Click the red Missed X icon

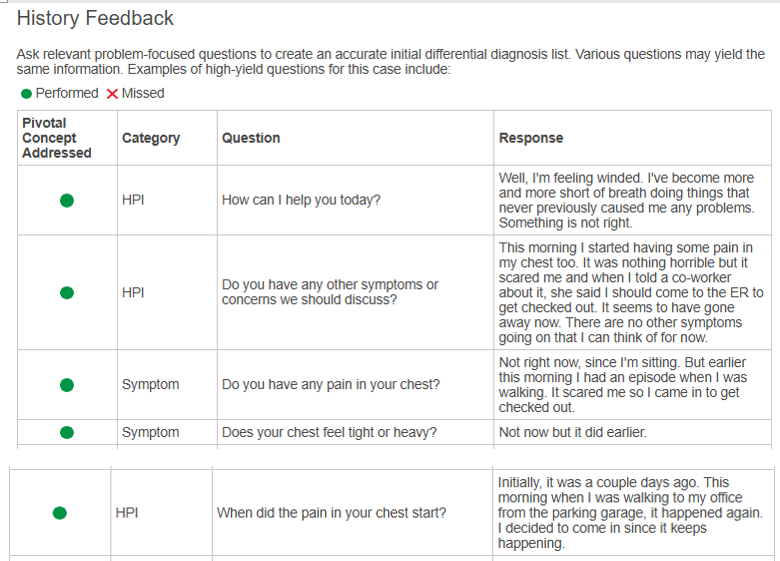click(112, 94)
